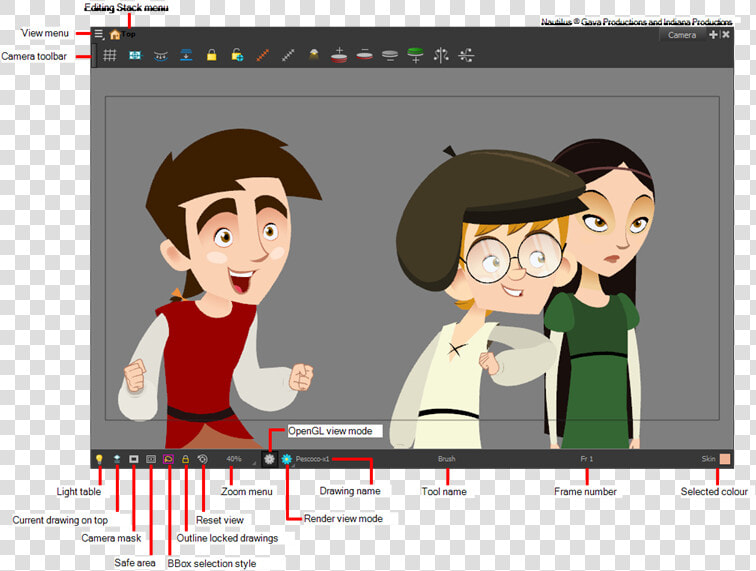Click the orange home Editing Stack icon
This screenshot has width=756, height=571.
point(115,35)
